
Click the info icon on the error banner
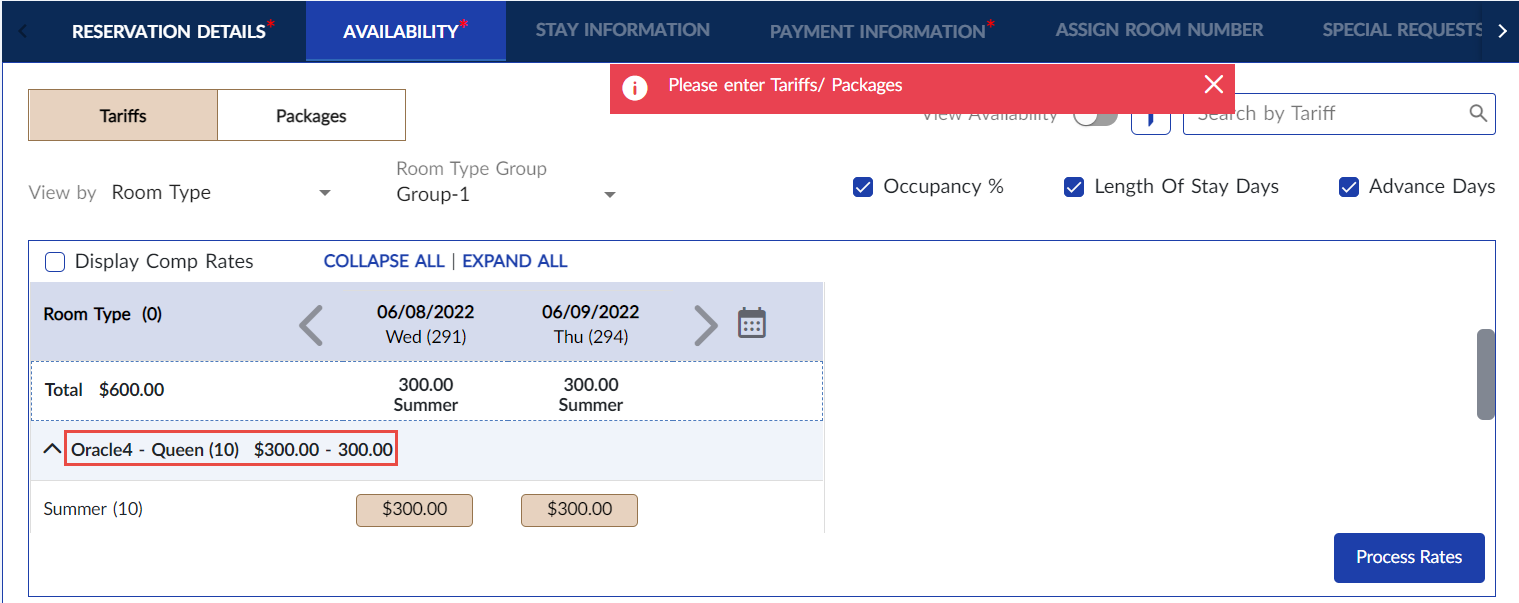pos(635,88)
